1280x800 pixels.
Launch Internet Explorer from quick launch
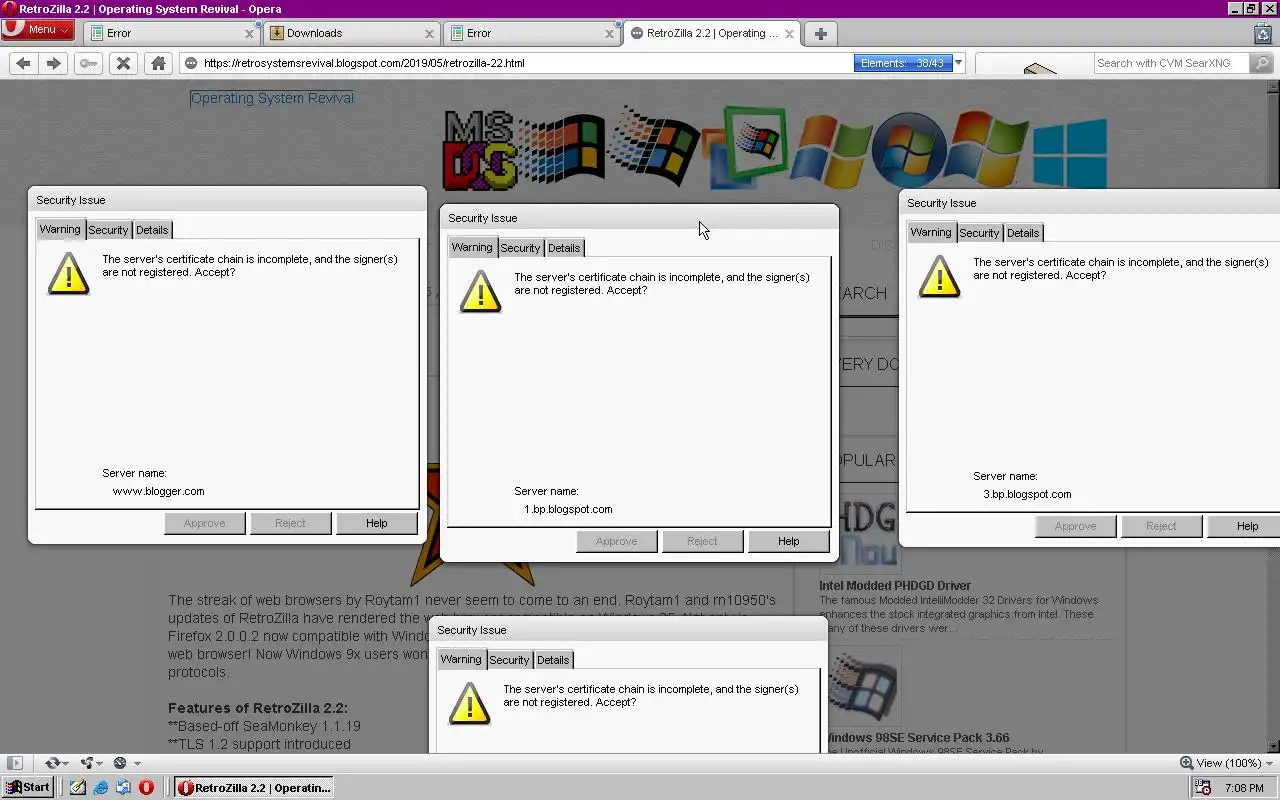[101, 788]
